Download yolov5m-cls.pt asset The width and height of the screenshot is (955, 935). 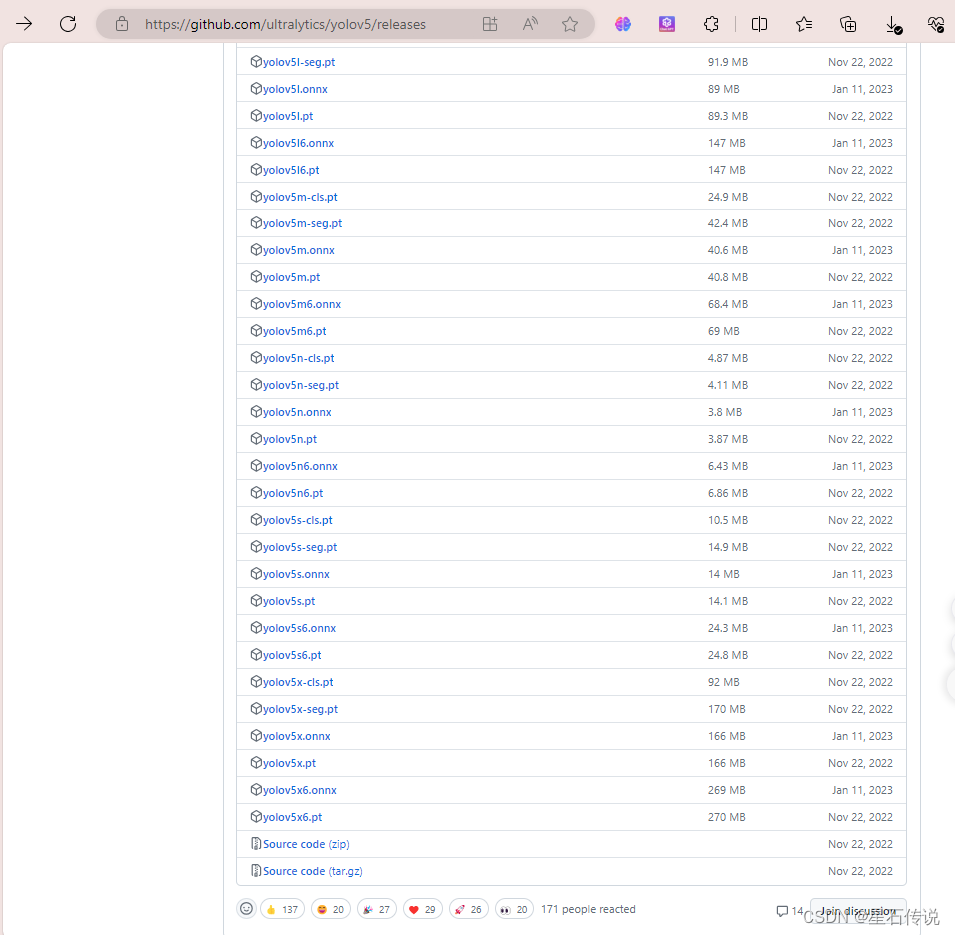tap(300, 197)
